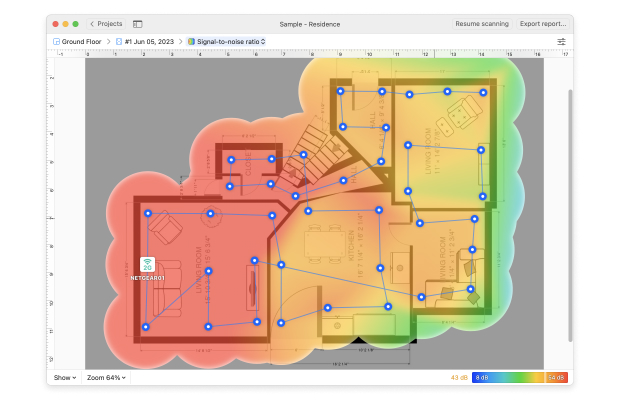The width and height of the screenshot is (620, 400).
Task: Open the Zoom 64% dropdown
Action: [x=106, y=377]
